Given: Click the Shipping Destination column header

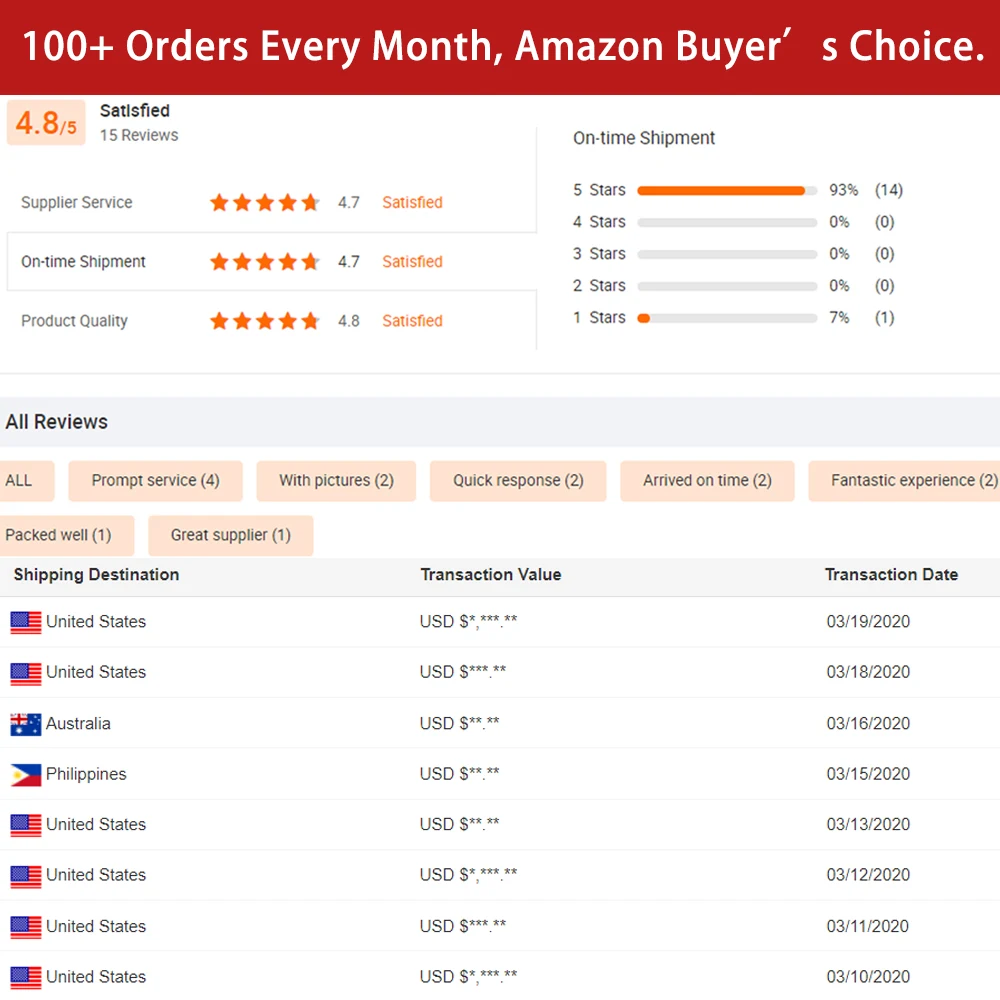Looking at the screenshot, I should pyautogui.click(x=96, y=575).
